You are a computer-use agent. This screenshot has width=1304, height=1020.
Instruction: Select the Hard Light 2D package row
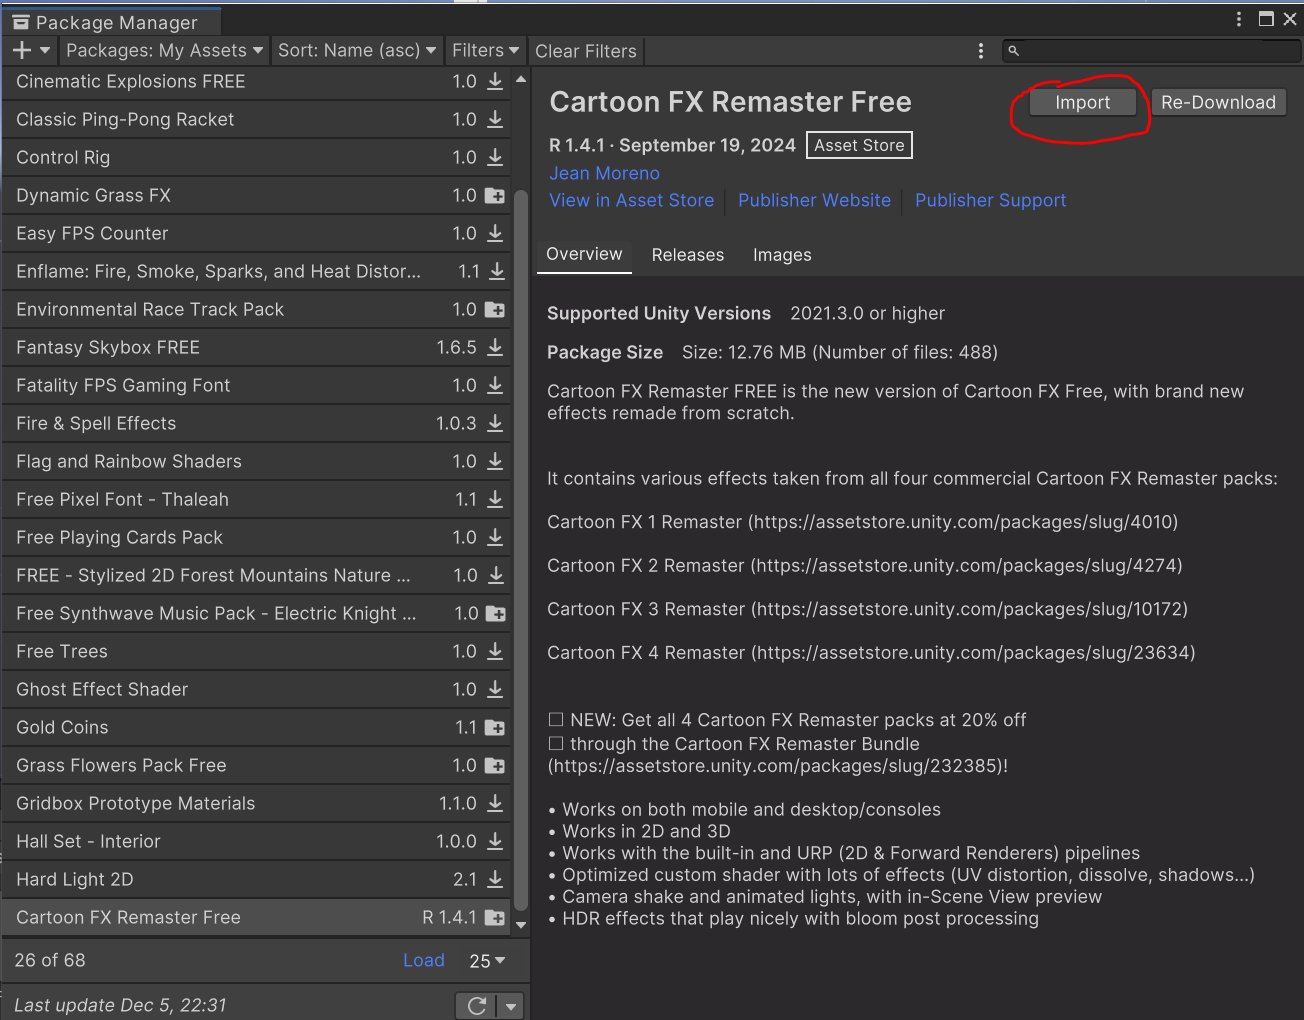tap(257, 880)
